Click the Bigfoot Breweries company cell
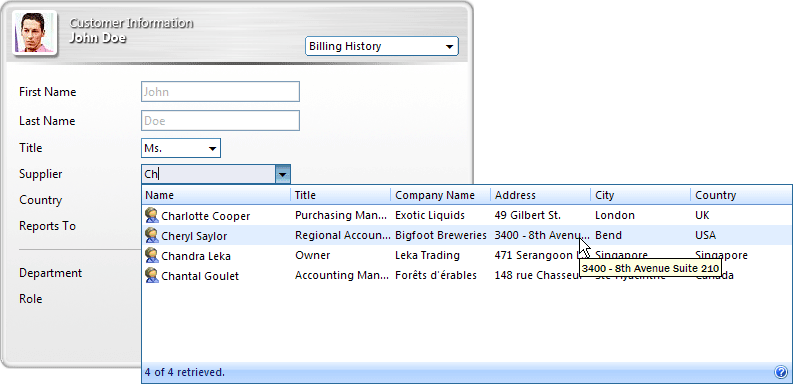The width and height of the screenshot is (793, 384). pos(440,235)
